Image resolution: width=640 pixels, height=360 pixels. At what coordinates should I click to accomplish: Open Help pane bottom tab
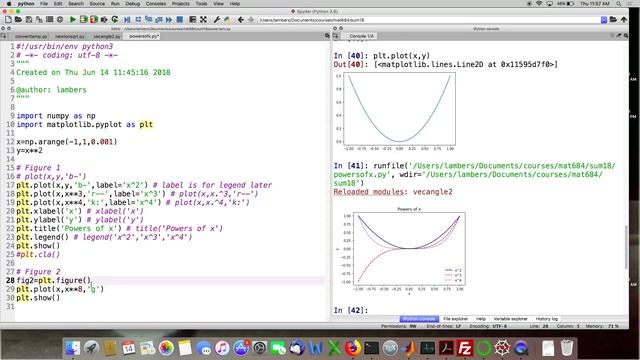481,319
